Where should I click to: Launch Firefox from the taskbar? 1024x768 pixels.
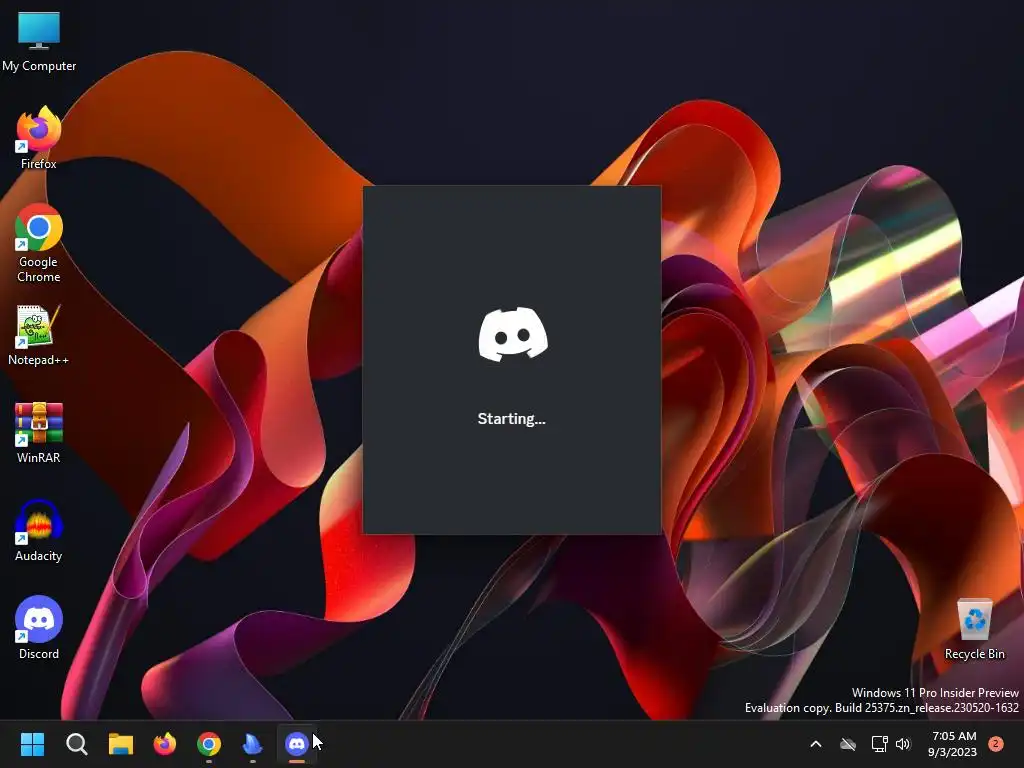[165, 744]
